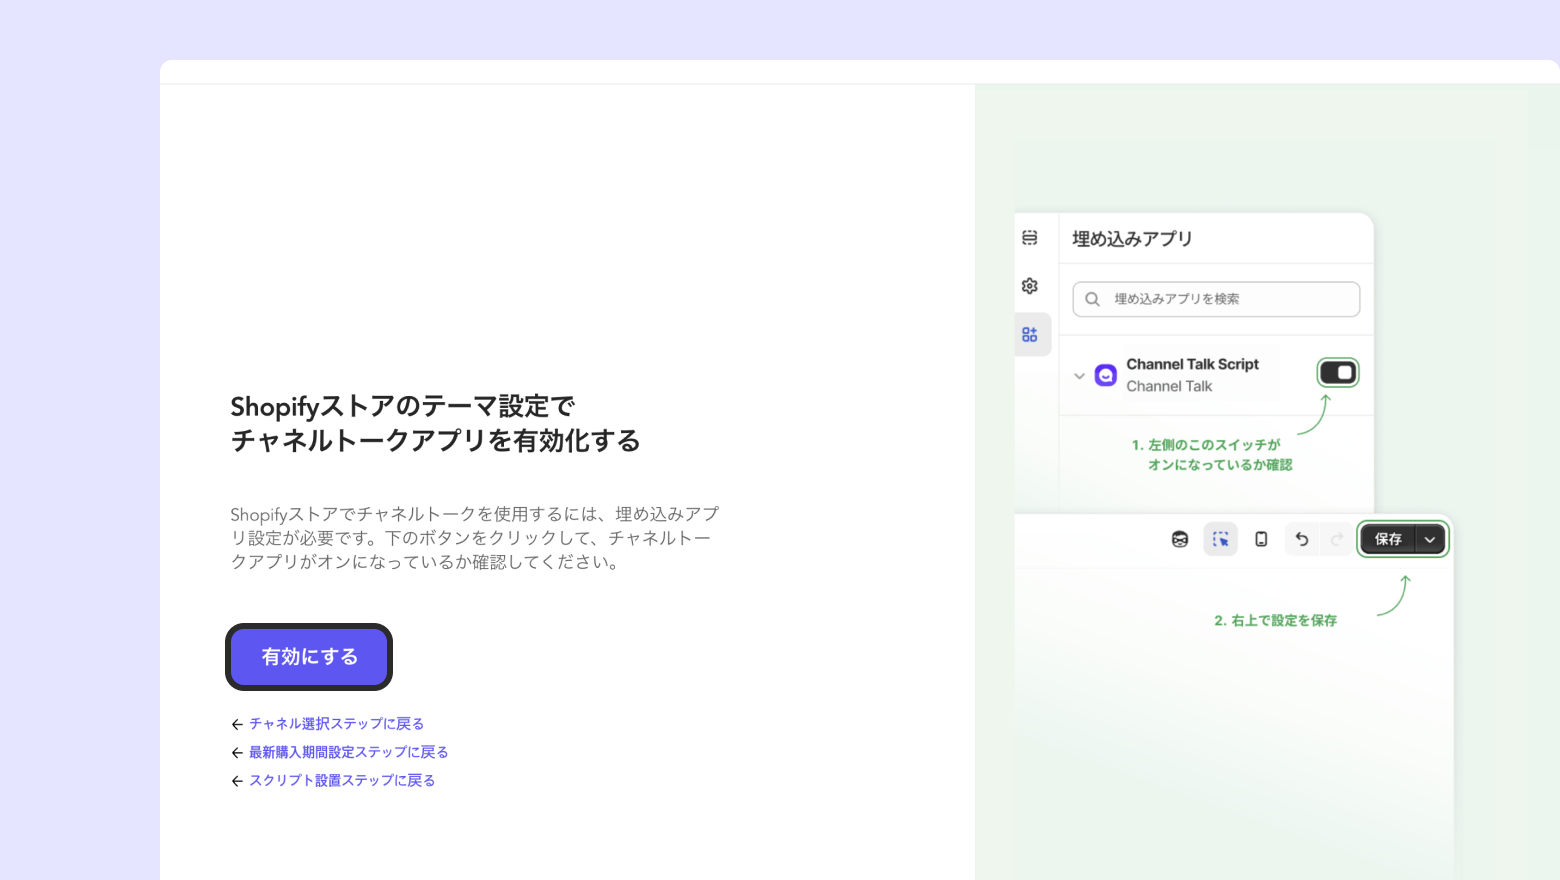Expand the Channel Talk Script chevron
Viewport: 1560px width, 880px height.
click(1079, 376)
